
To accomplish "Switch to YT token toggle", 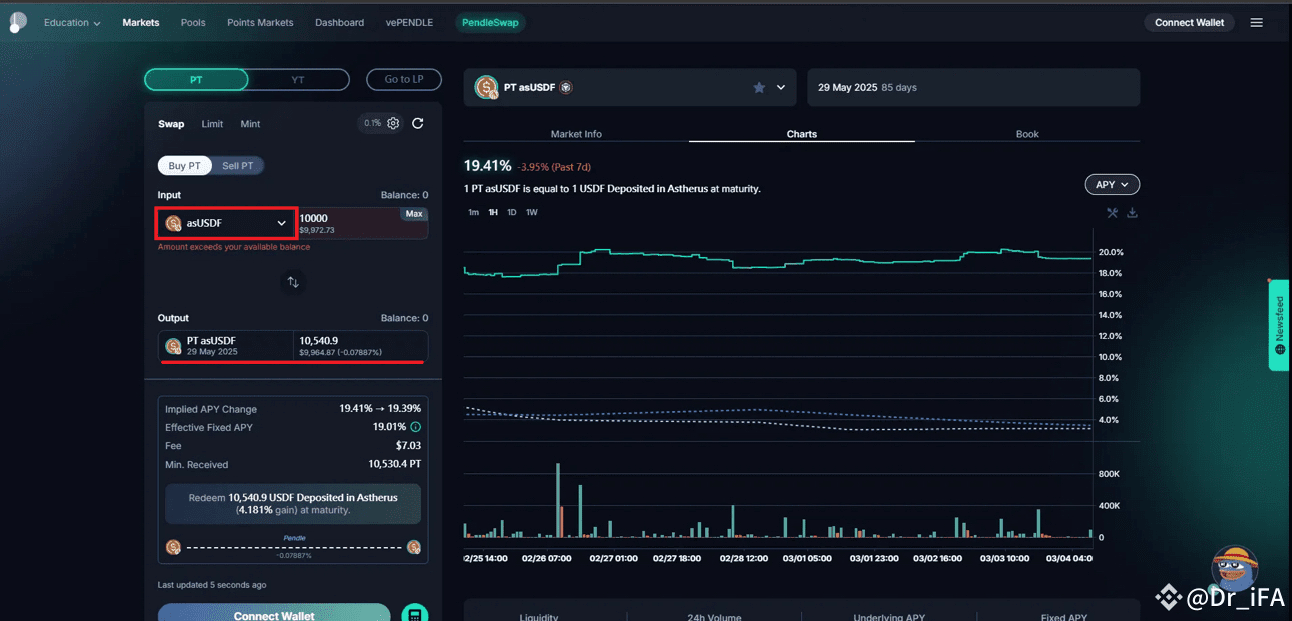I will pos(298,80).
